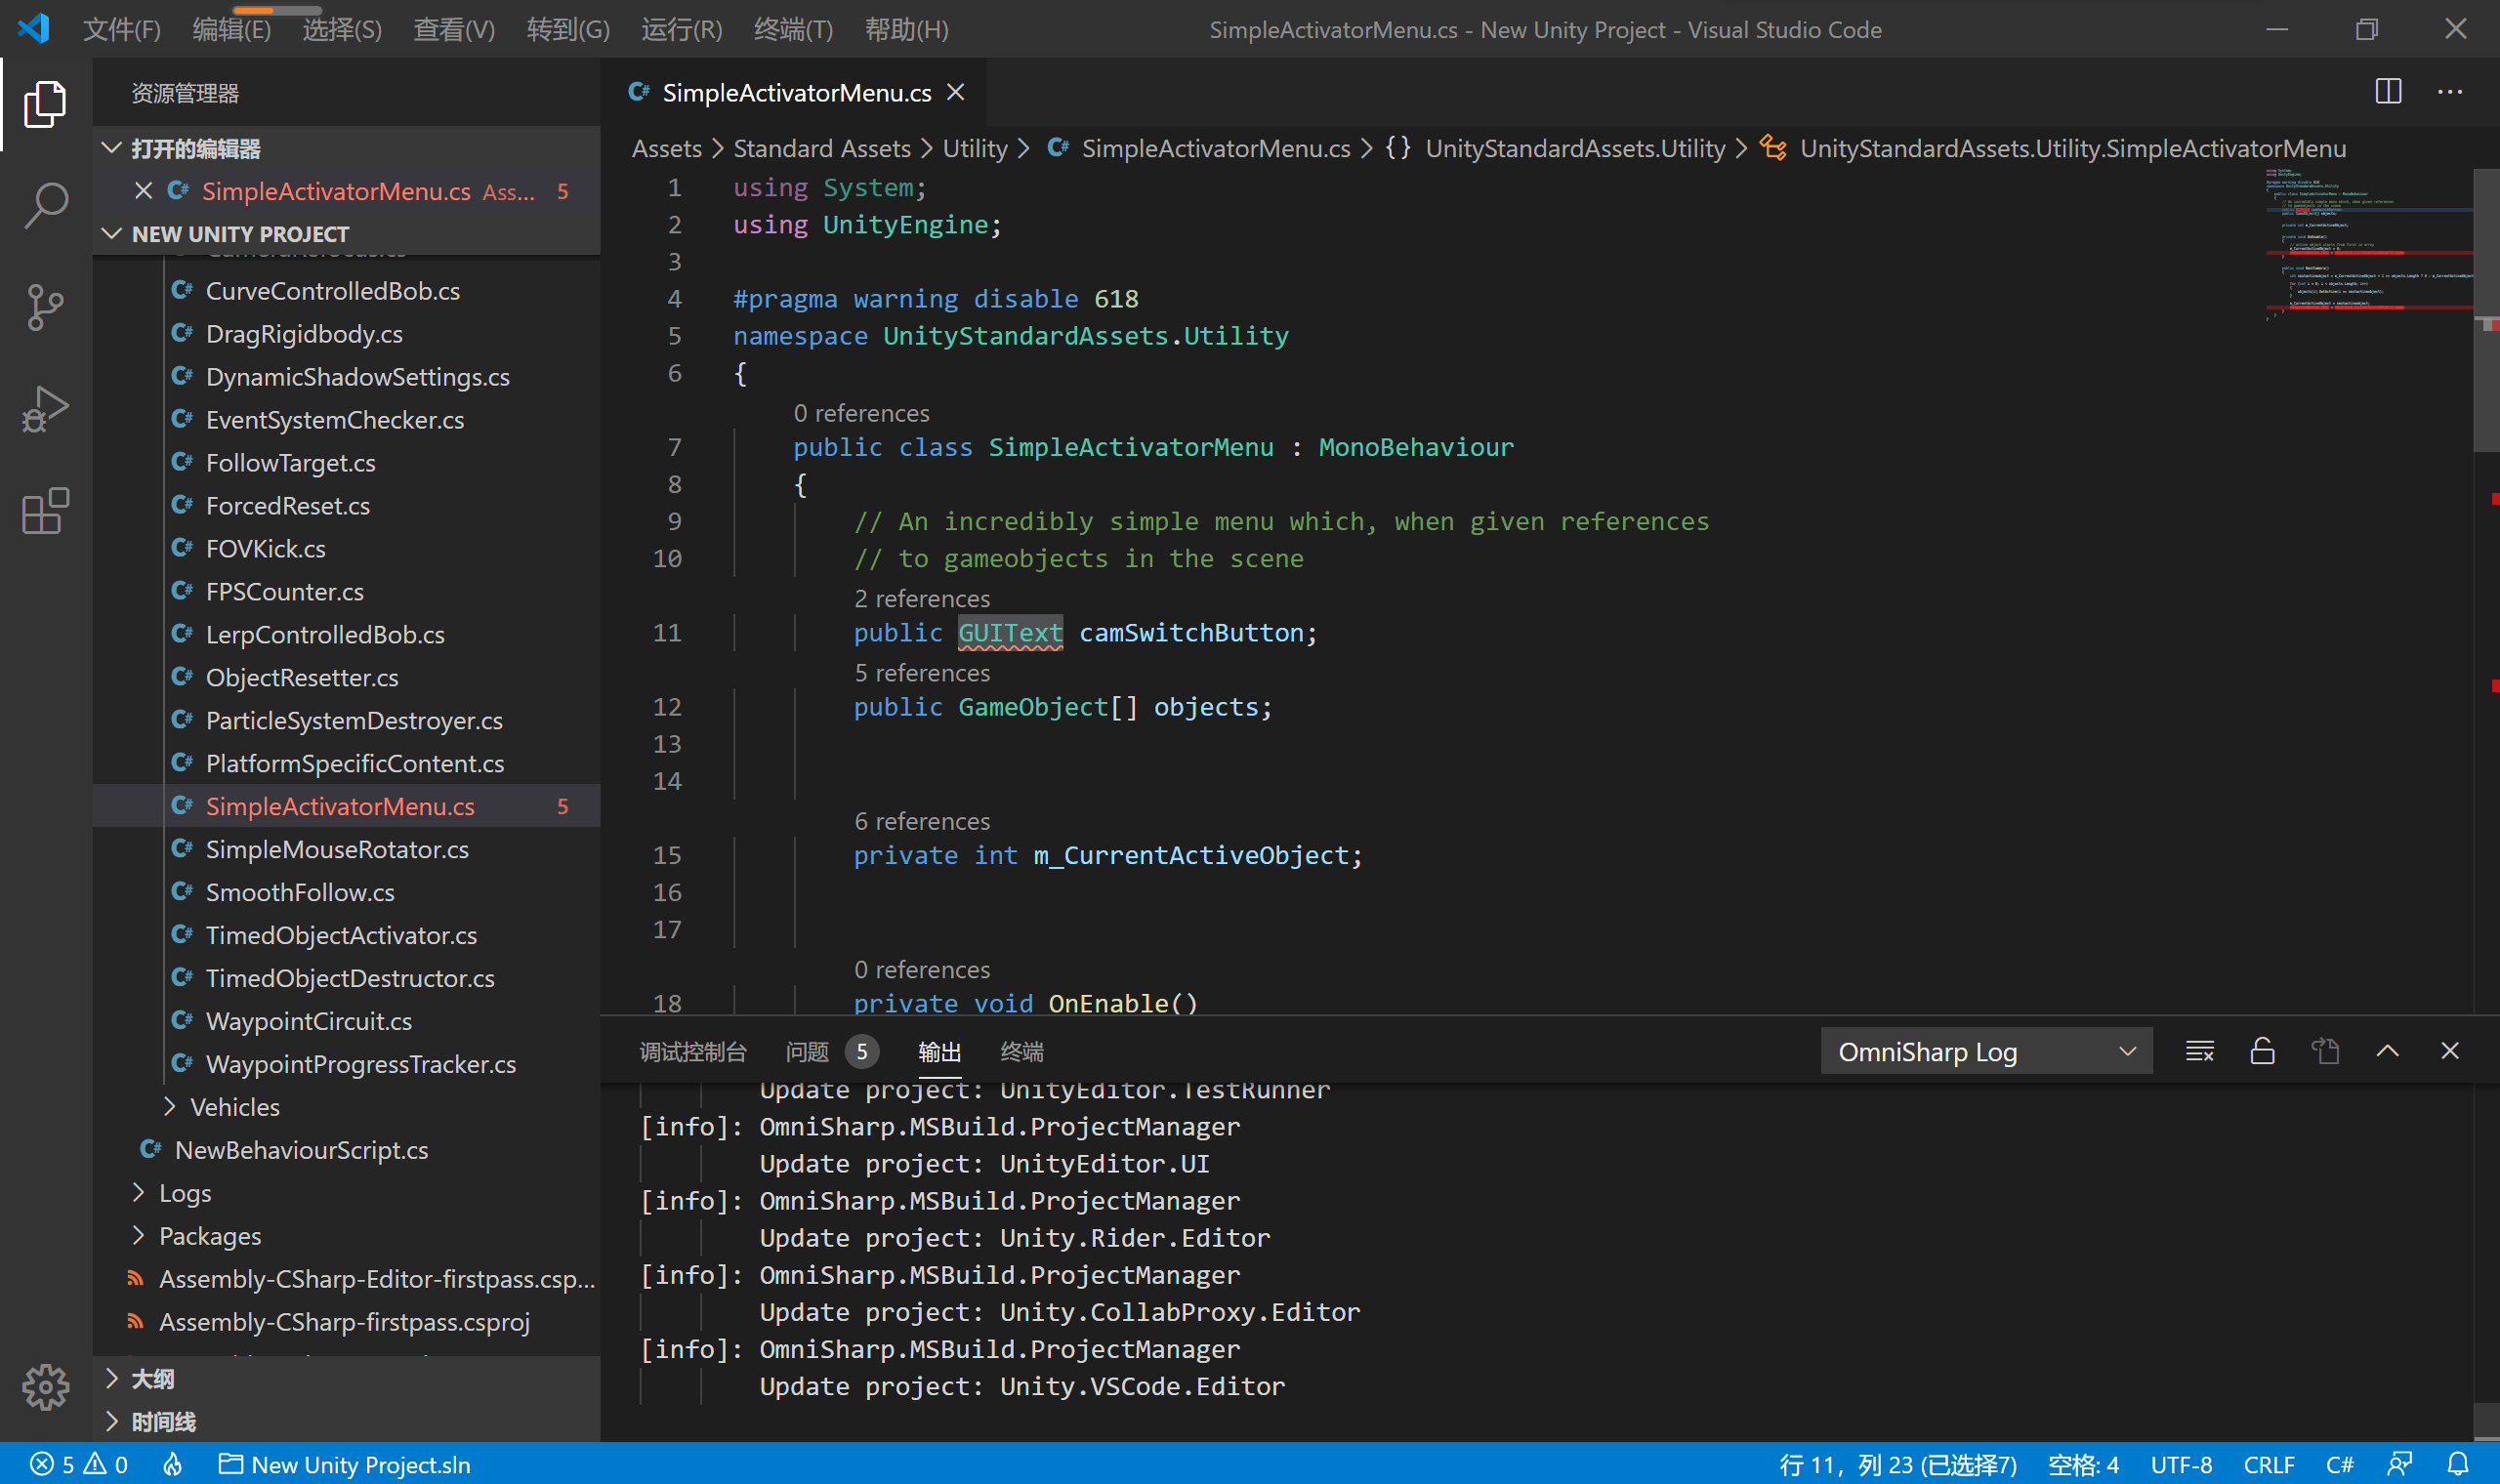Open the Run and Debug view

coord(45,410)
